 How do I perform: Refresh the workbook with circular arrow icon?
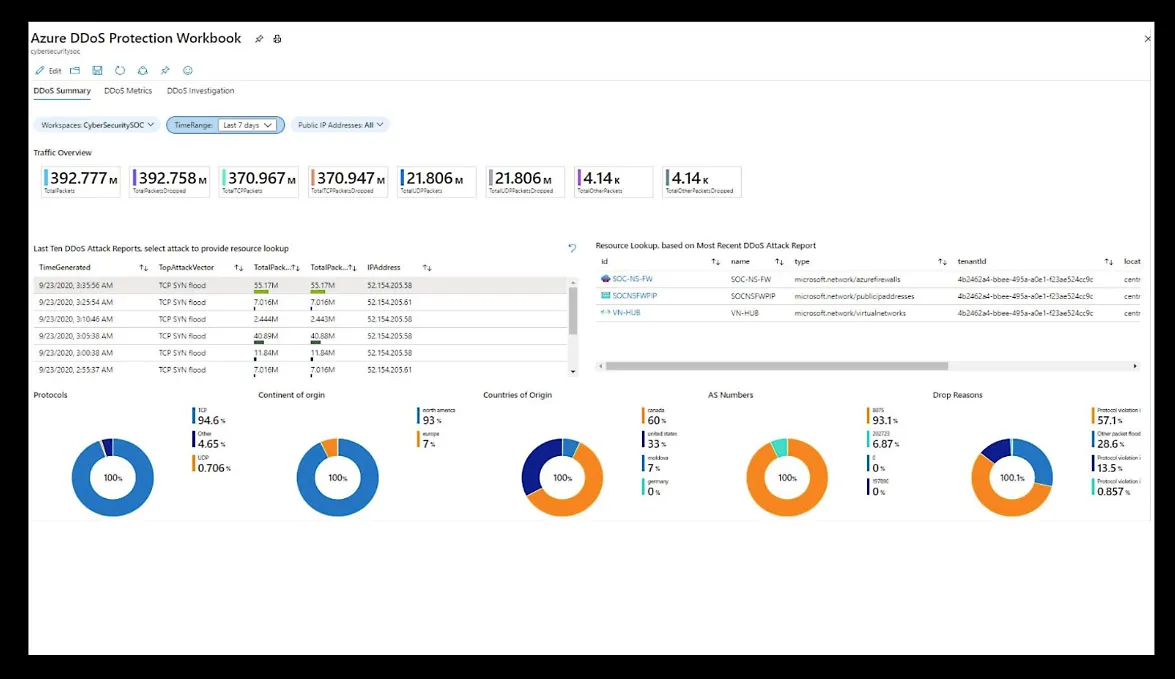120,71
